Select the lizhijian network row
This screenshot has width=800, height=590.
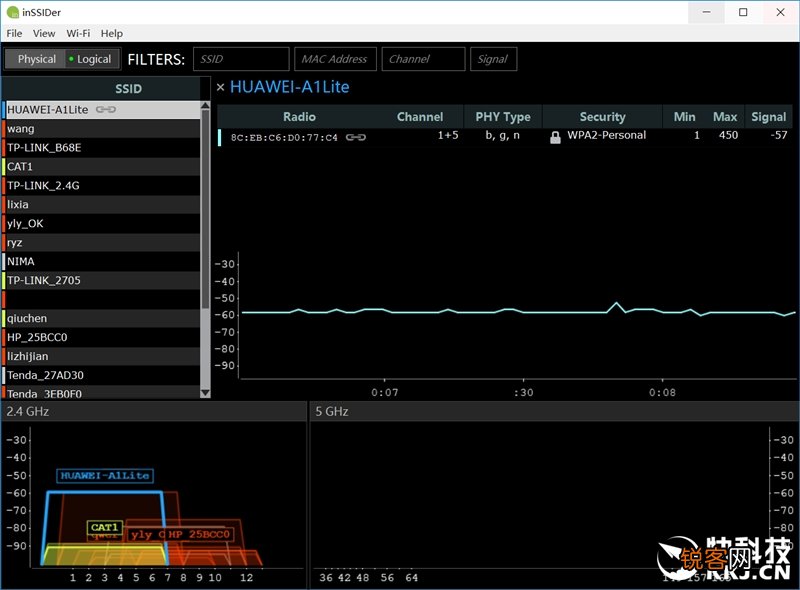click(x=102, y=356)
